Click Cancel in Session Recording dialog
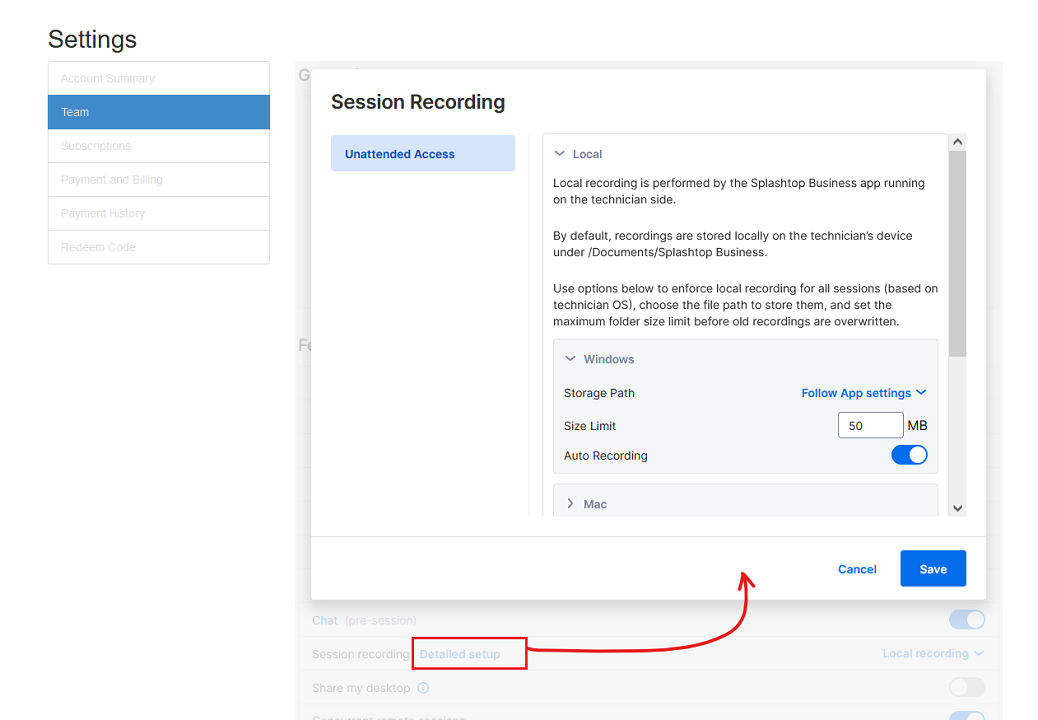This screenshot has width=1038, height=720. [857, 569]
